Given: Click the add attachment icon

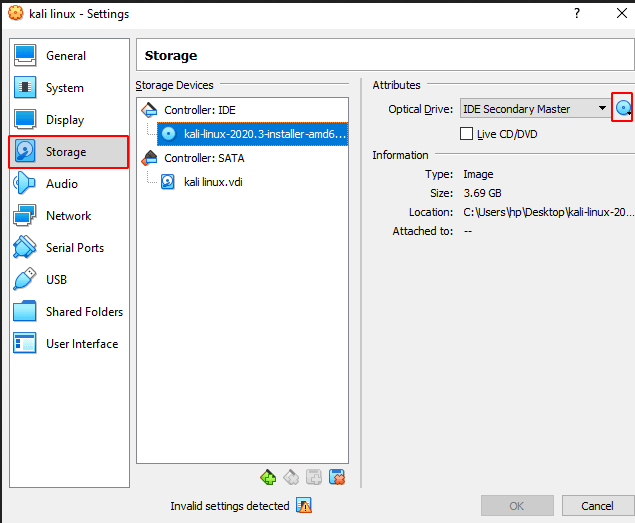Looking at the screenshot, I should point(314,477).
